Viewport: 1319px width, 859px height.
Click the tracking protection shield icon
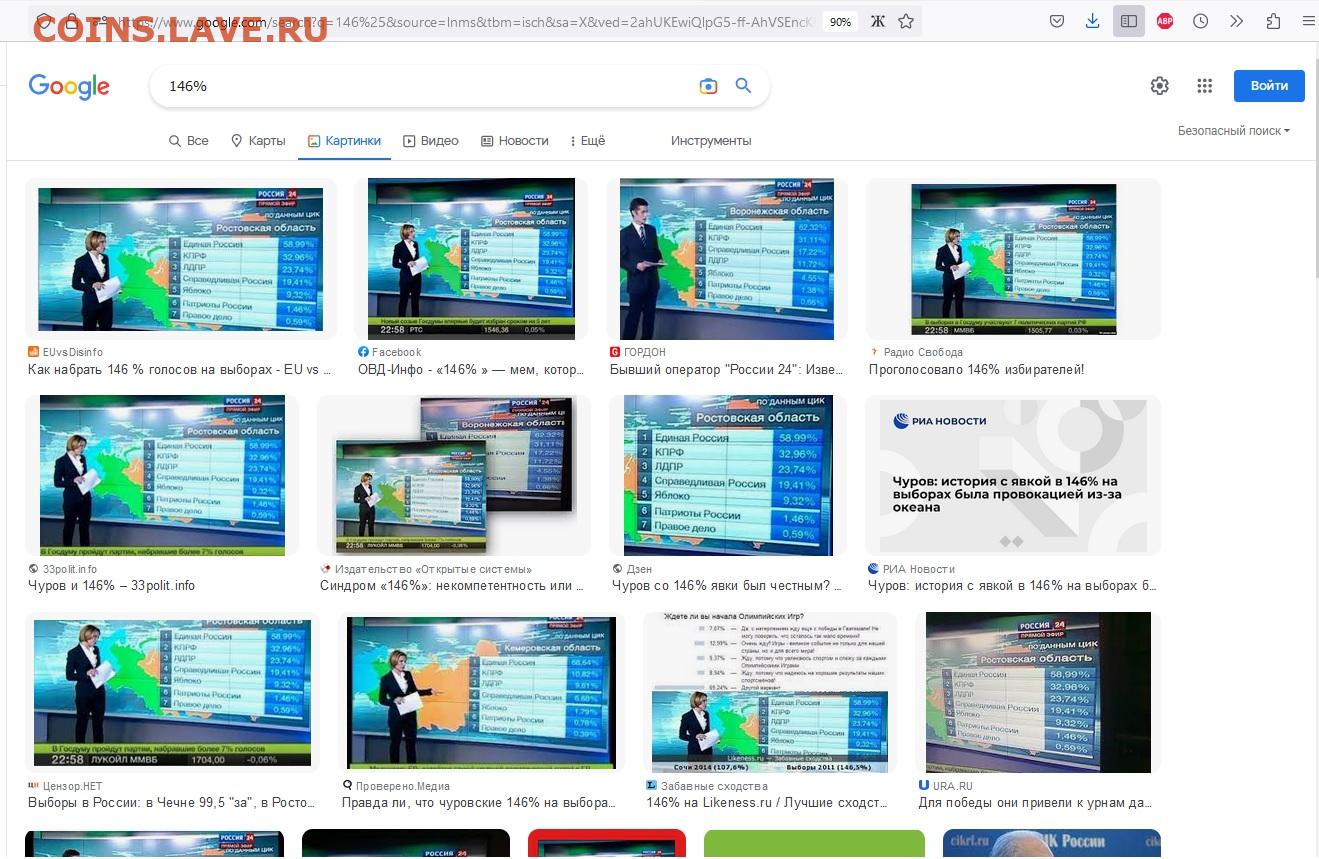46,21
